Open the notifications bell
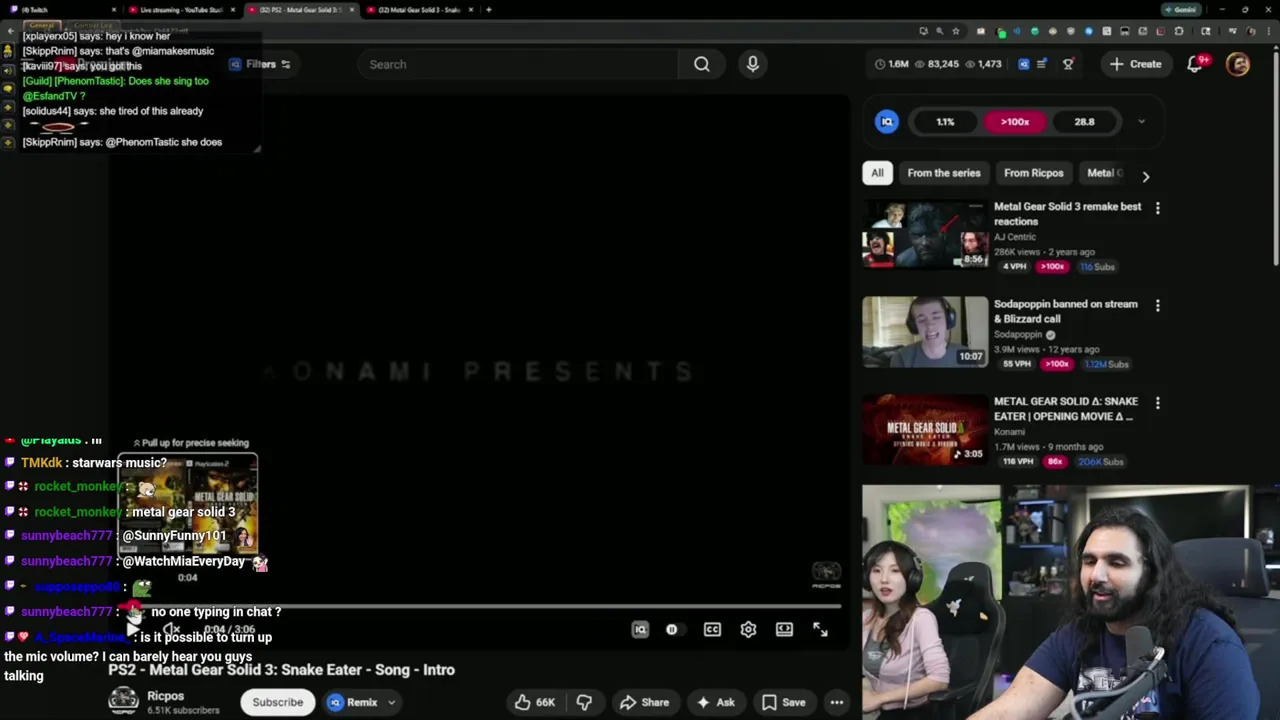The image size is (1280, 720). tap(1195, 64)
